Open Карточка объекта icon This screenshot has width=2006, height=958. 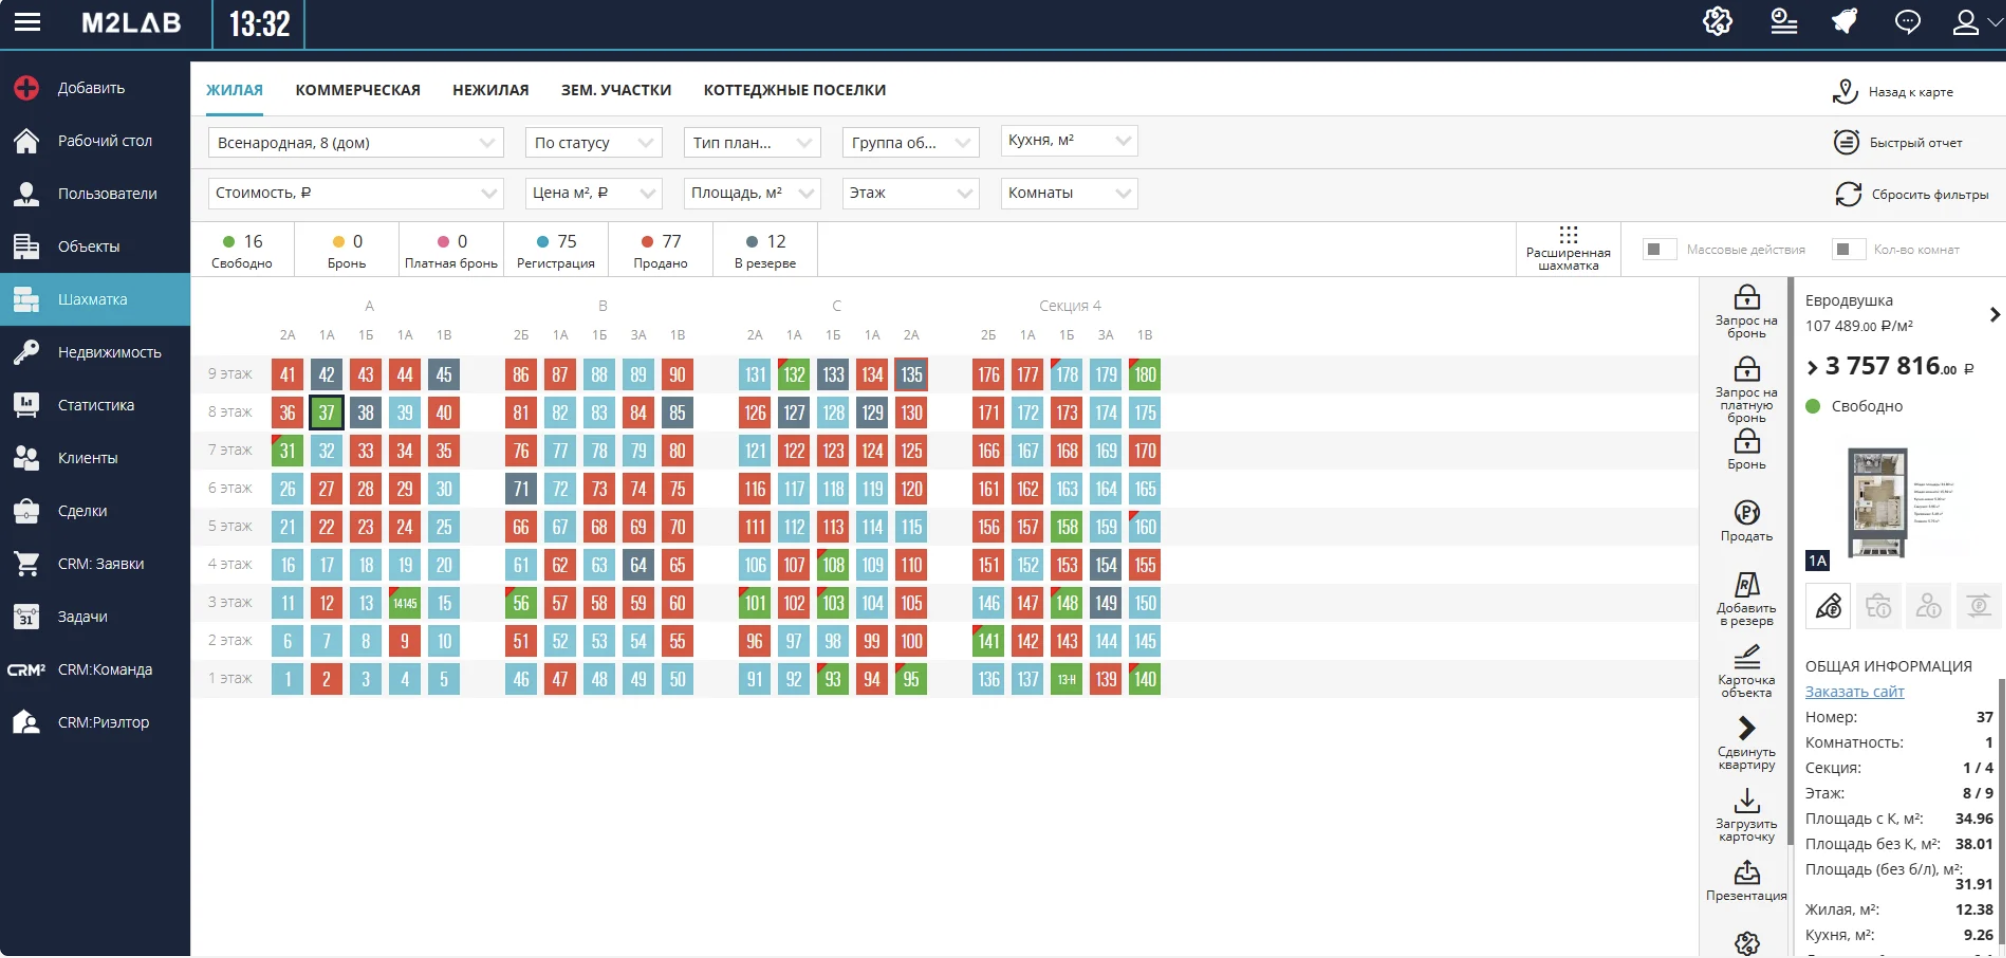[x=1746, y=657]
